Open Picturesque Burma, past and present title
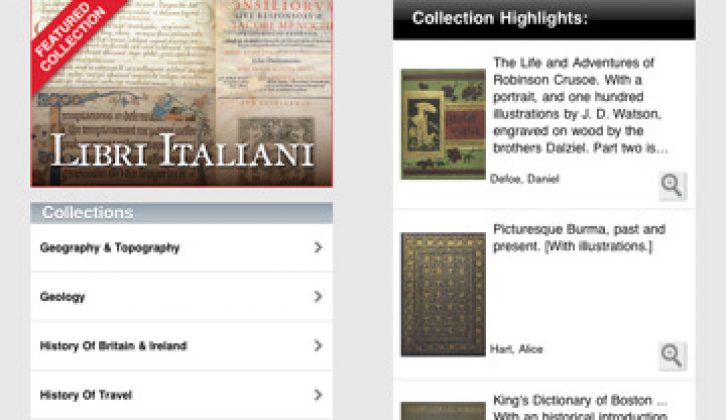The height and width of the screenshot is (420, 726). click(x=579, y=238)
